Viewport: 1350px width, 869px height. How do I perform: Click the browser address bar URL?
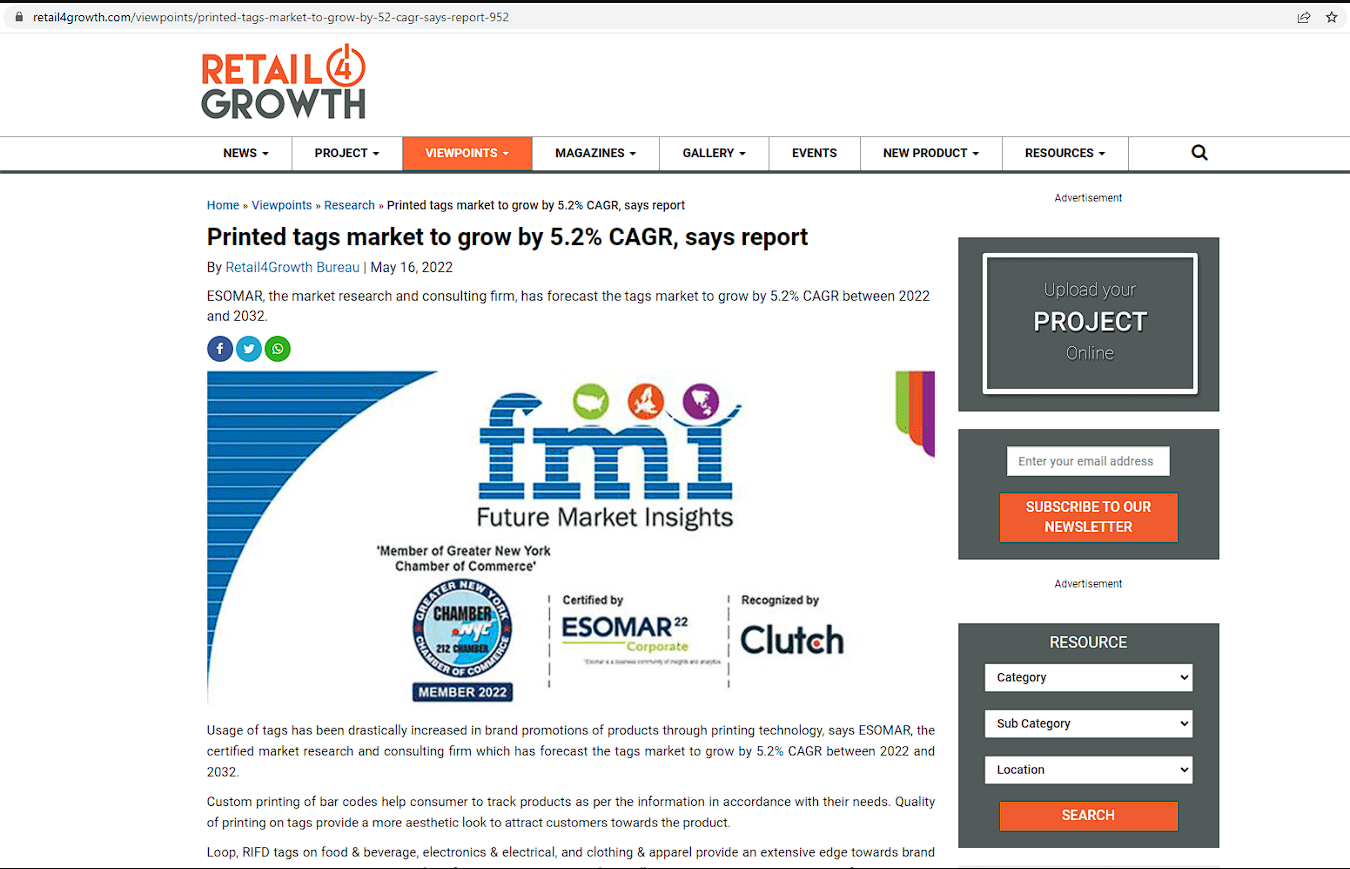(x=270, y=17)
